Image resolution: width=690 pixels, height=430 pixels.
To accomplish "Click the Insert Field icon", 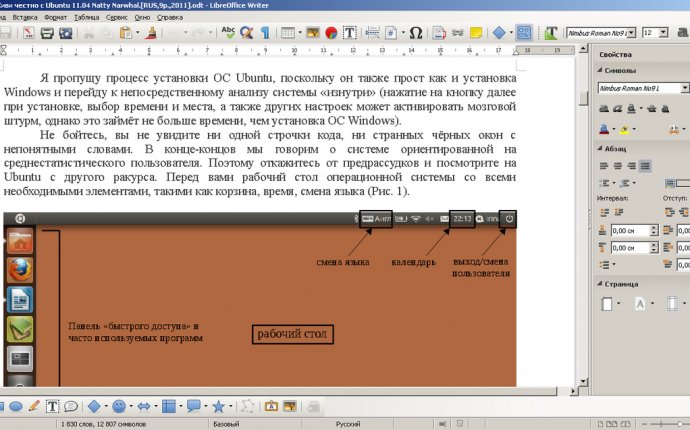I will click(x=390, y=33).
